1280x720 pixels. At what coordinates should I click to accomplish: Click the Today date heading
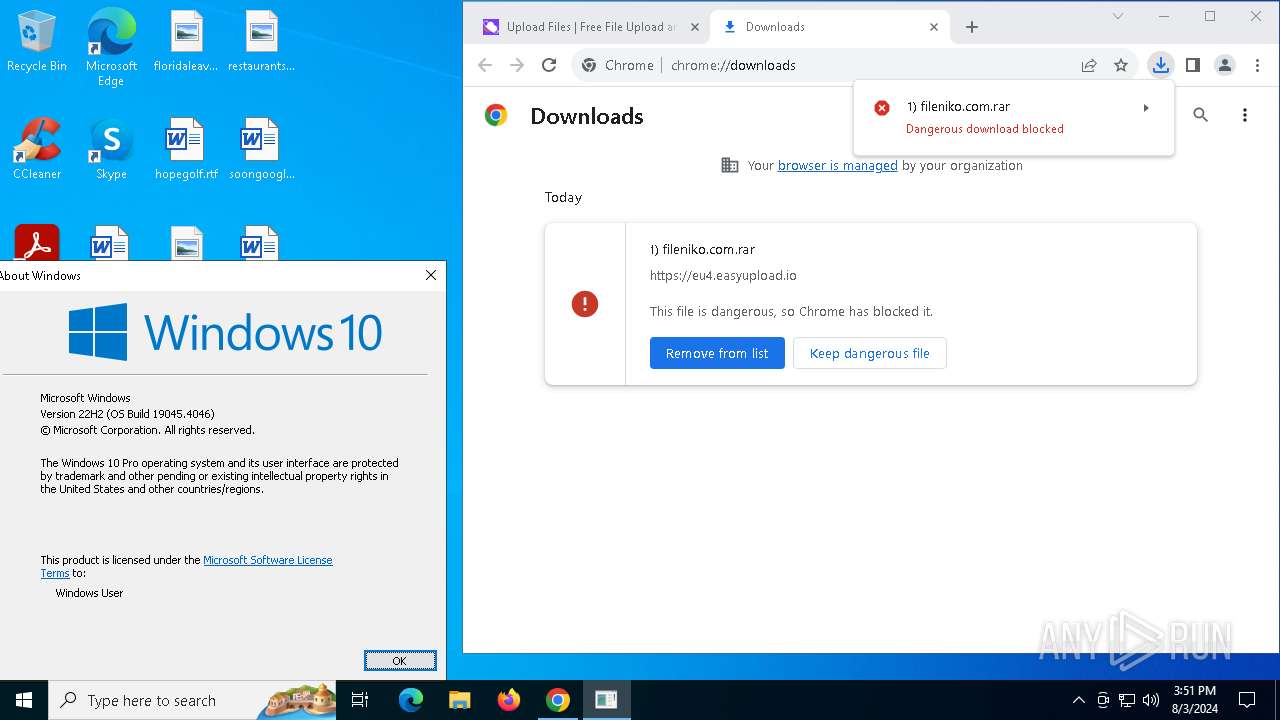tap(563, 198)
